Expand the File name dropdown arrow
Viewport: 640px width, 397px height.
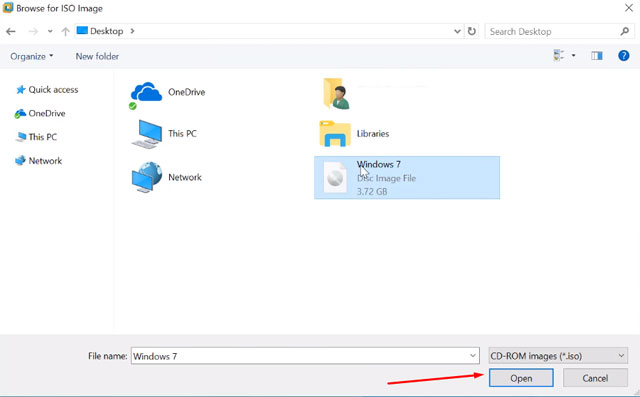pos(473,356)
